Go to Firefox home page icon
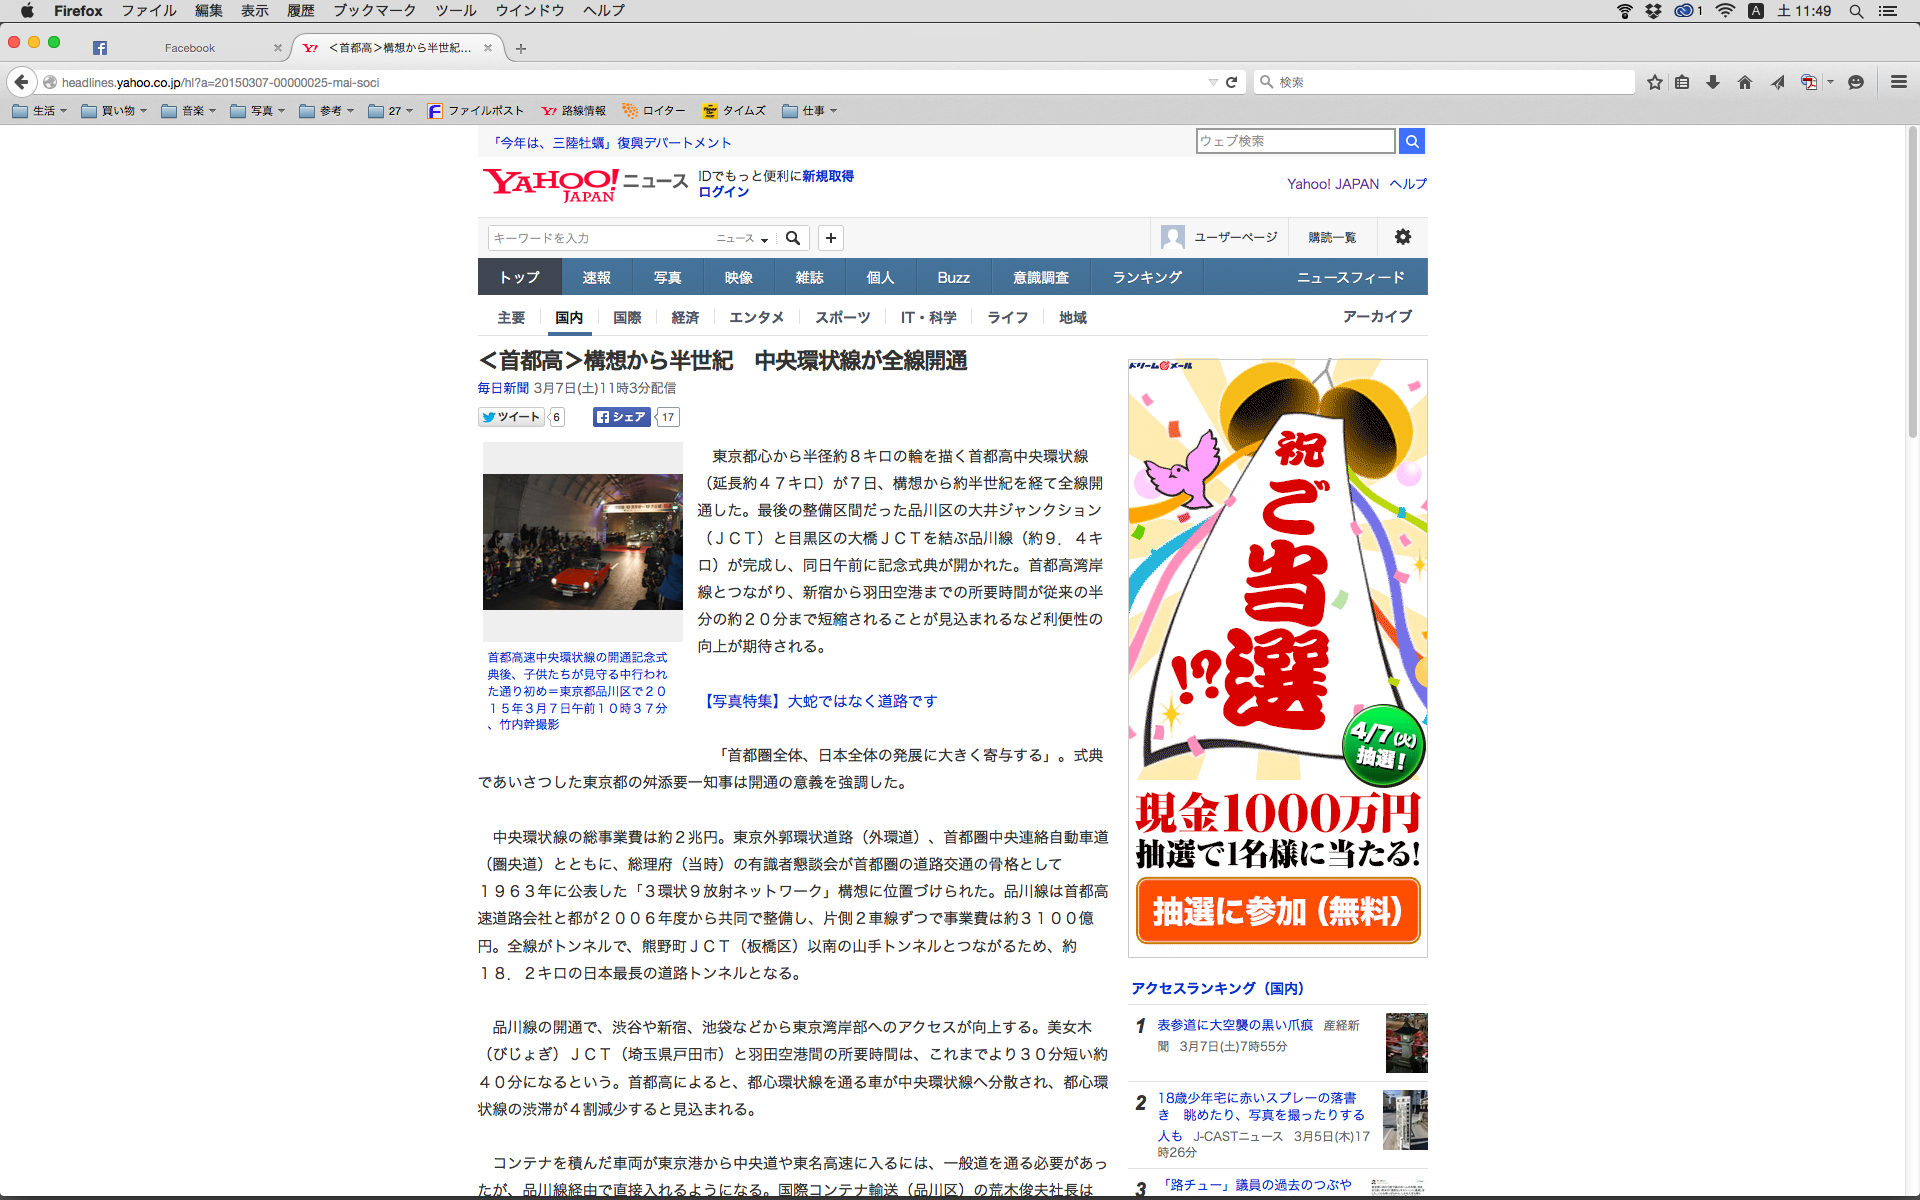The width and height of the screenshot is (1920, 1200). coord(1745,82)
